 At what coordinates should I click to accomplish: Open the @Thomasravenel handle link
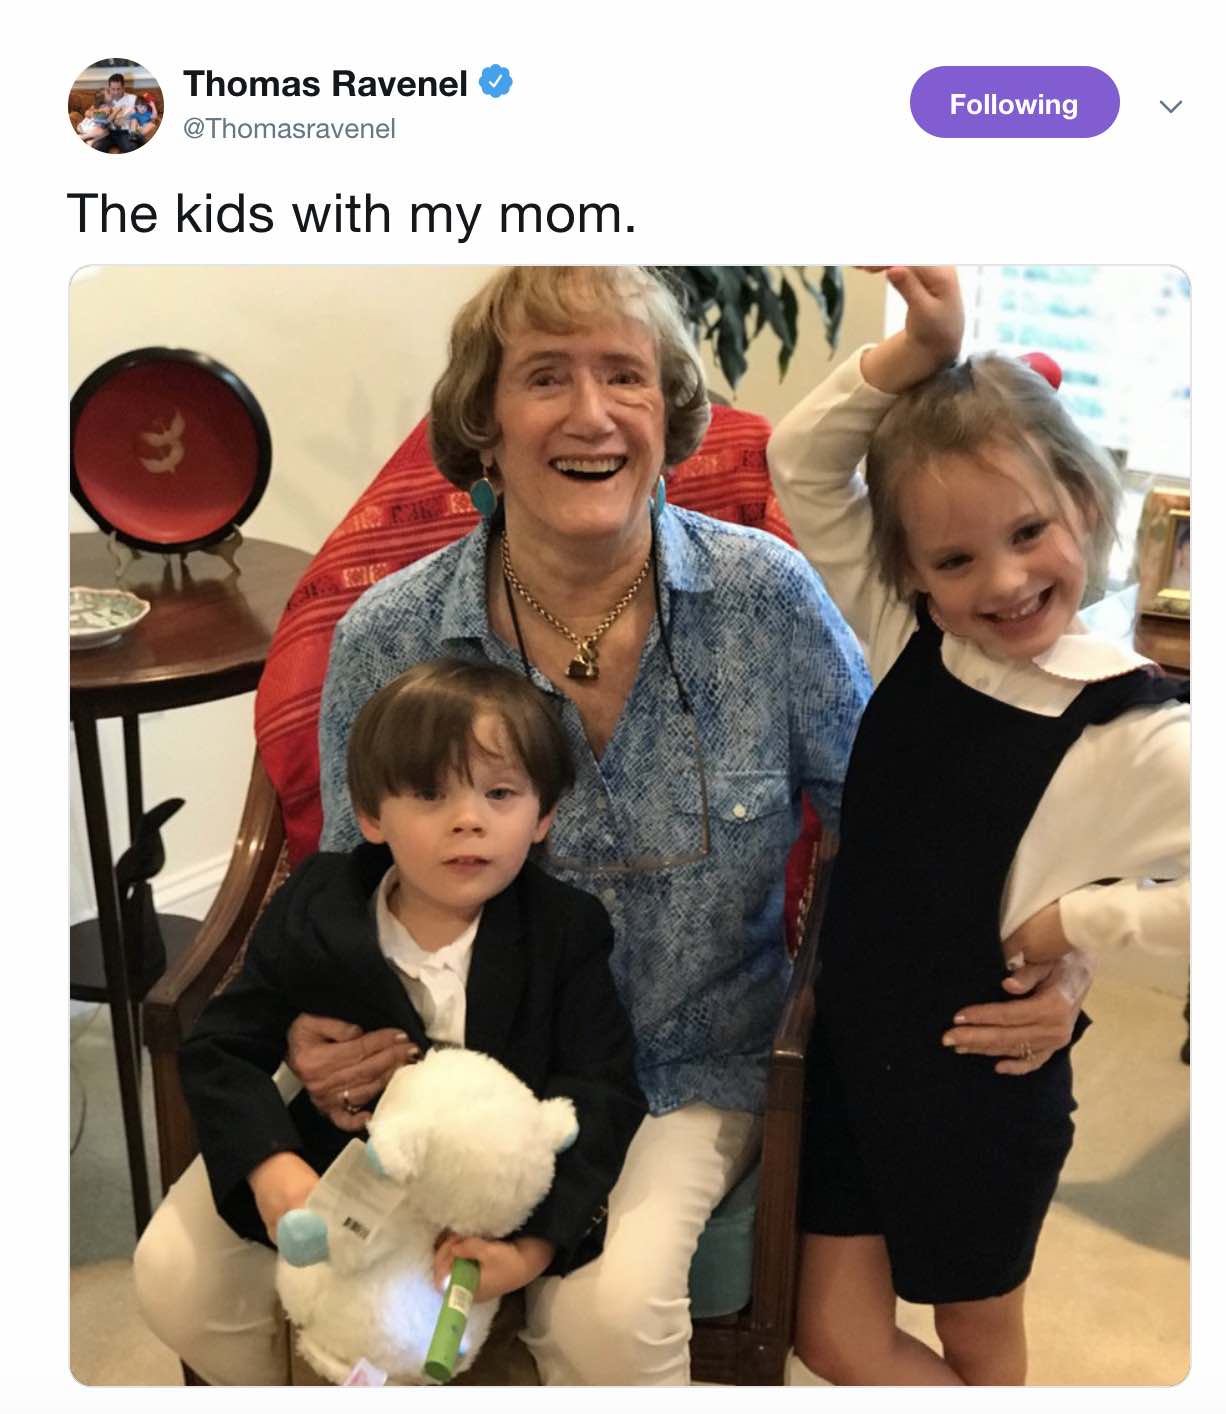(289, 129)
